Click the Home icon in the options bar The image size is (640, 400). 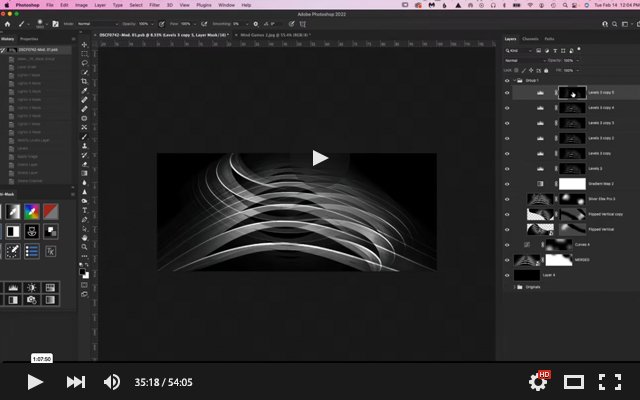coord(7,24)
